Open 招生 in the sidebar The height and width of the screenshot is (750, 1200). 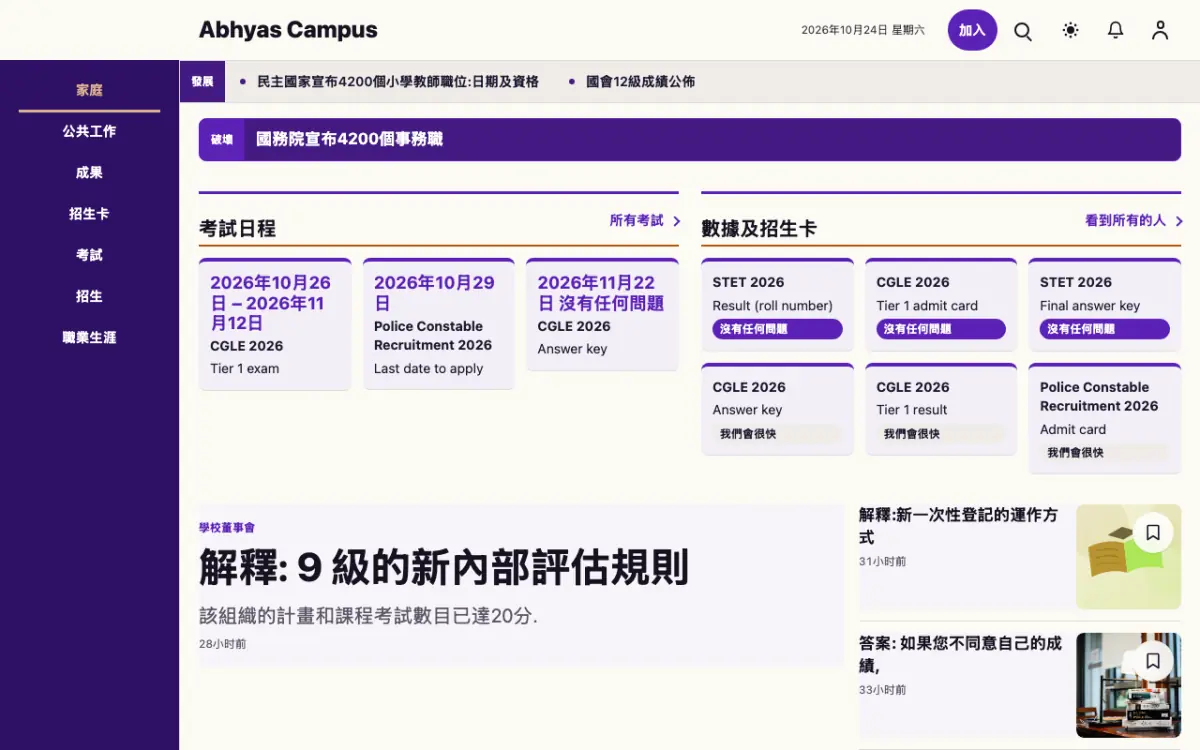click(x=89, y=296)
